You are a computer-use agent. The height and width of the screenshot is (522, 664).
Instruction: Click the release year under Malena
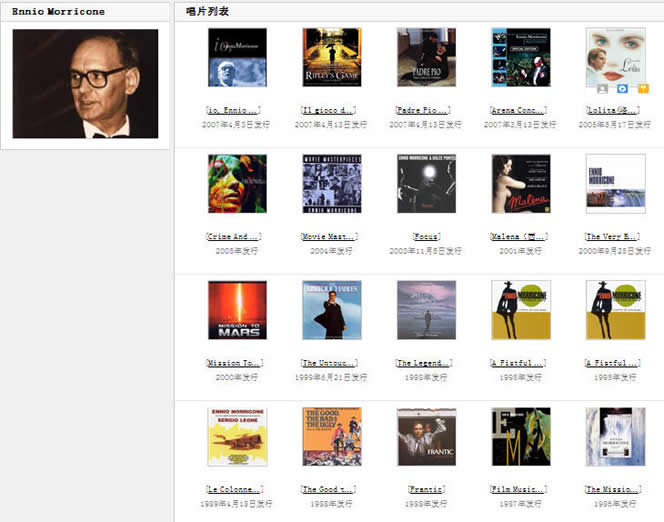[520, 251]
